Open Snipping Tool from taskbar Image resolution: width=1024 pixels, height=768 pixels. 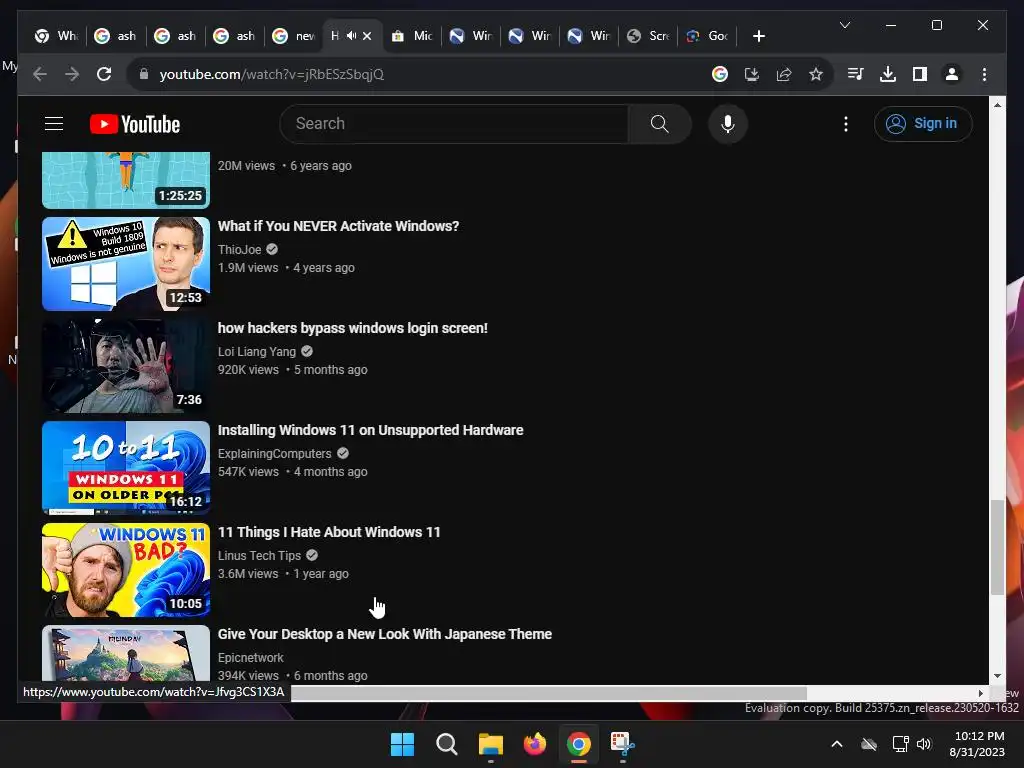tap(622, 744)
